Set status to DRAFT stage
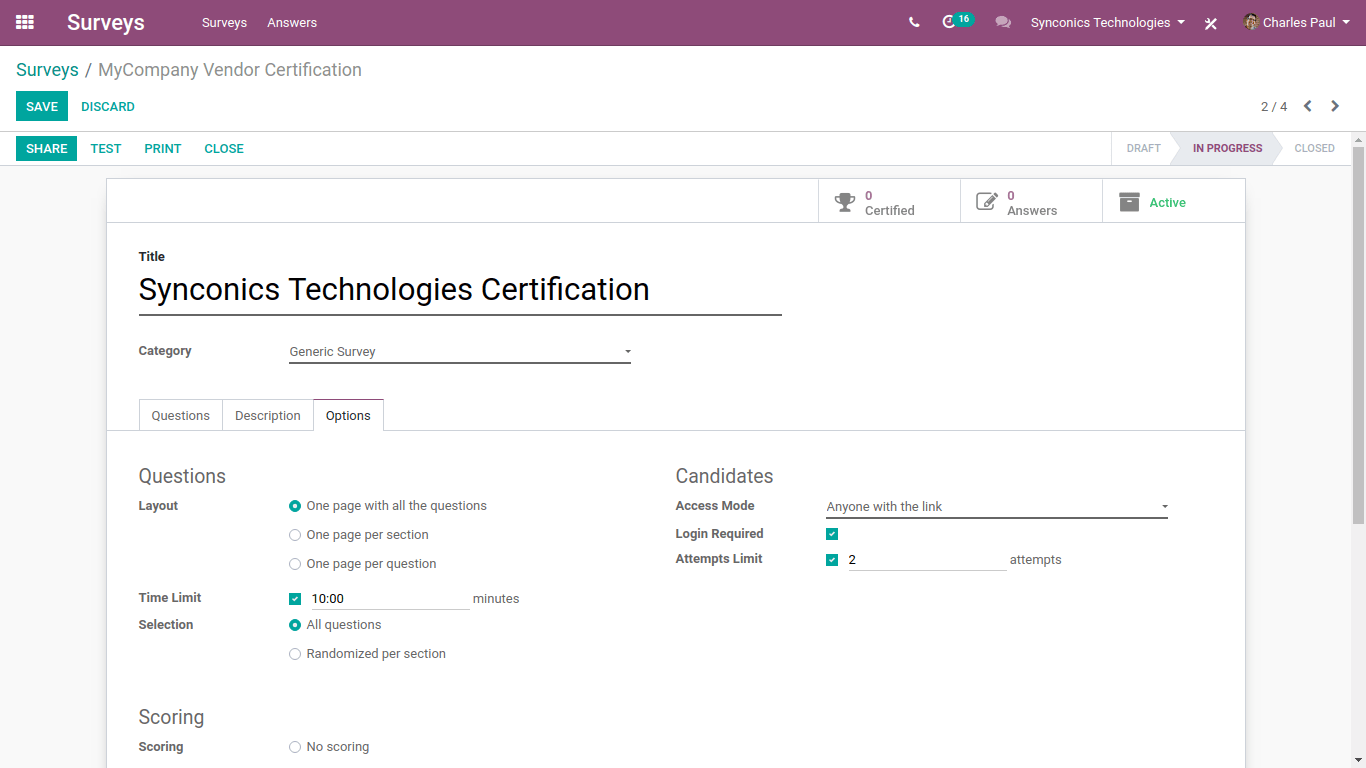Viewport: 1366px width, 768px height. (x=1143, y=148)
